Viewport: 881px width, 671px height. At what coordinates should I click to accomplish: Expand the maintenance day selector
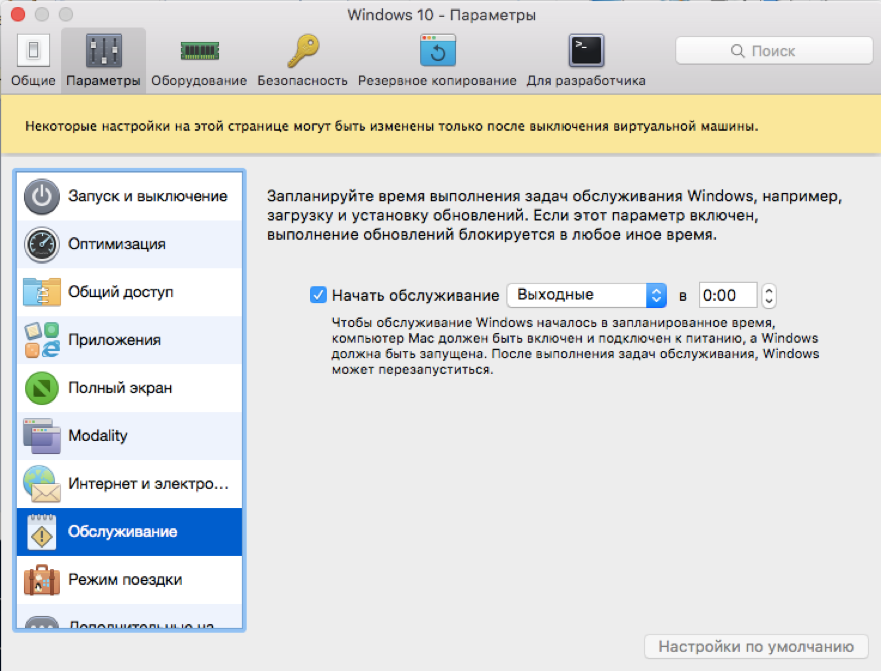pos(586,294)
